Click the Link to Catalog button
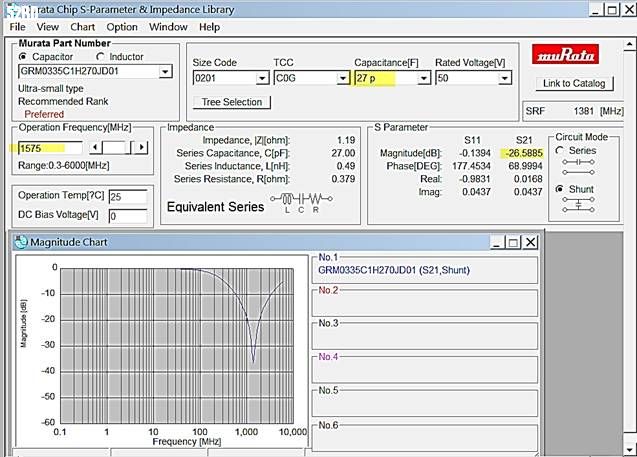 [574, 83]
